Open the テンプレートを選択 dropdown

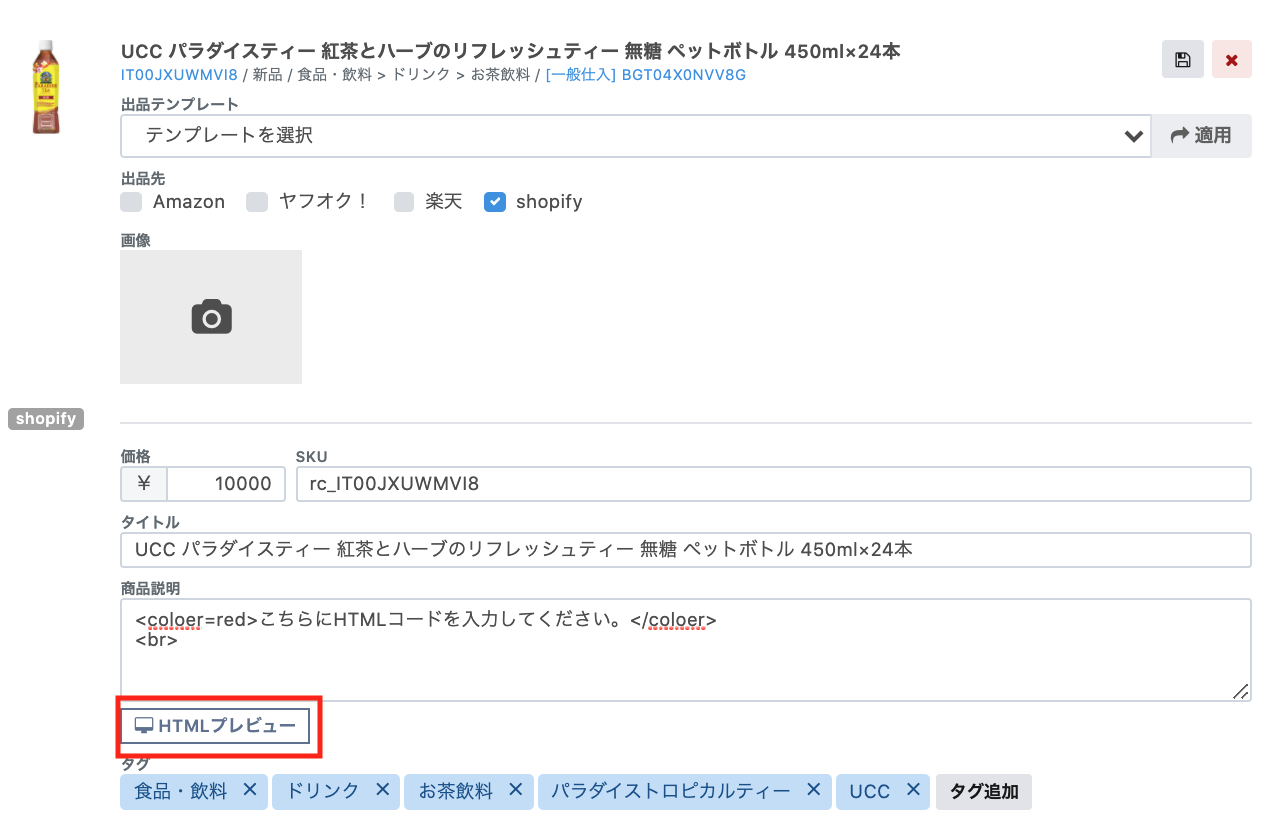(636, 136)
